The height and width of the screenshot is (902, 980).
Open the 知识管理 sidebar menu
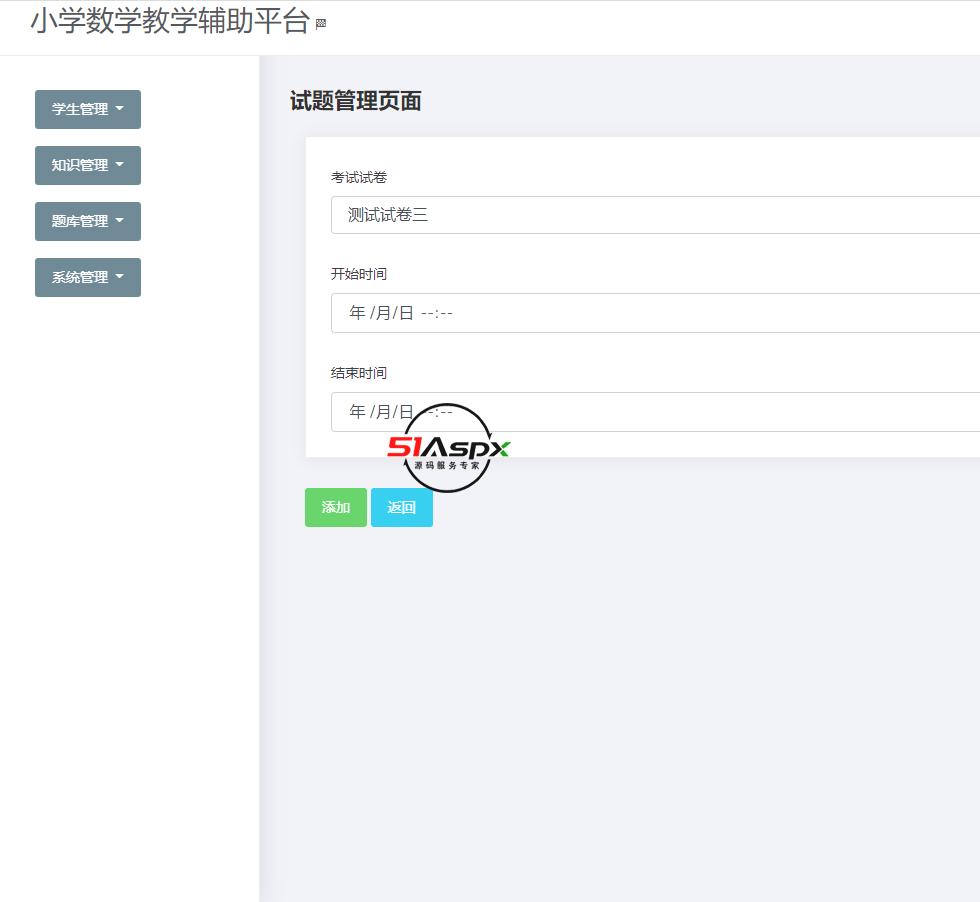coord(88,165)
